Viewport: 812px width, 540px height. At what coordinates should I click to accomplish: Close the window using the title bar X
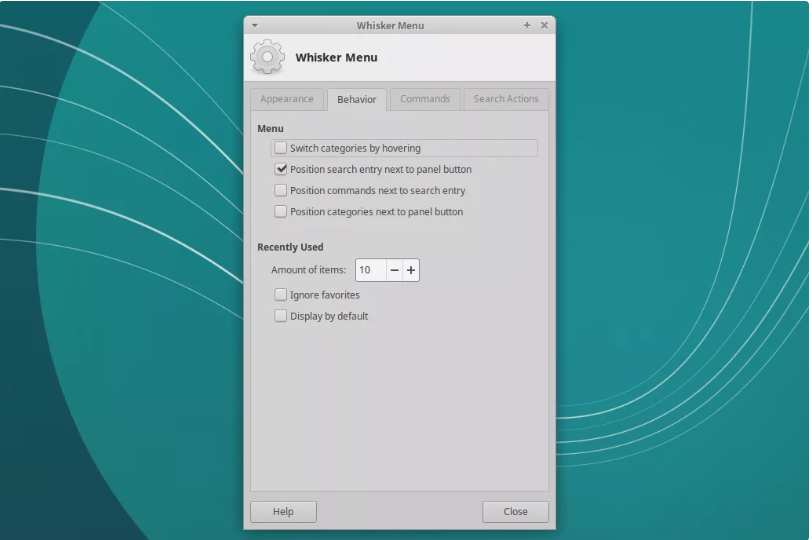click(x=544, y=25)
